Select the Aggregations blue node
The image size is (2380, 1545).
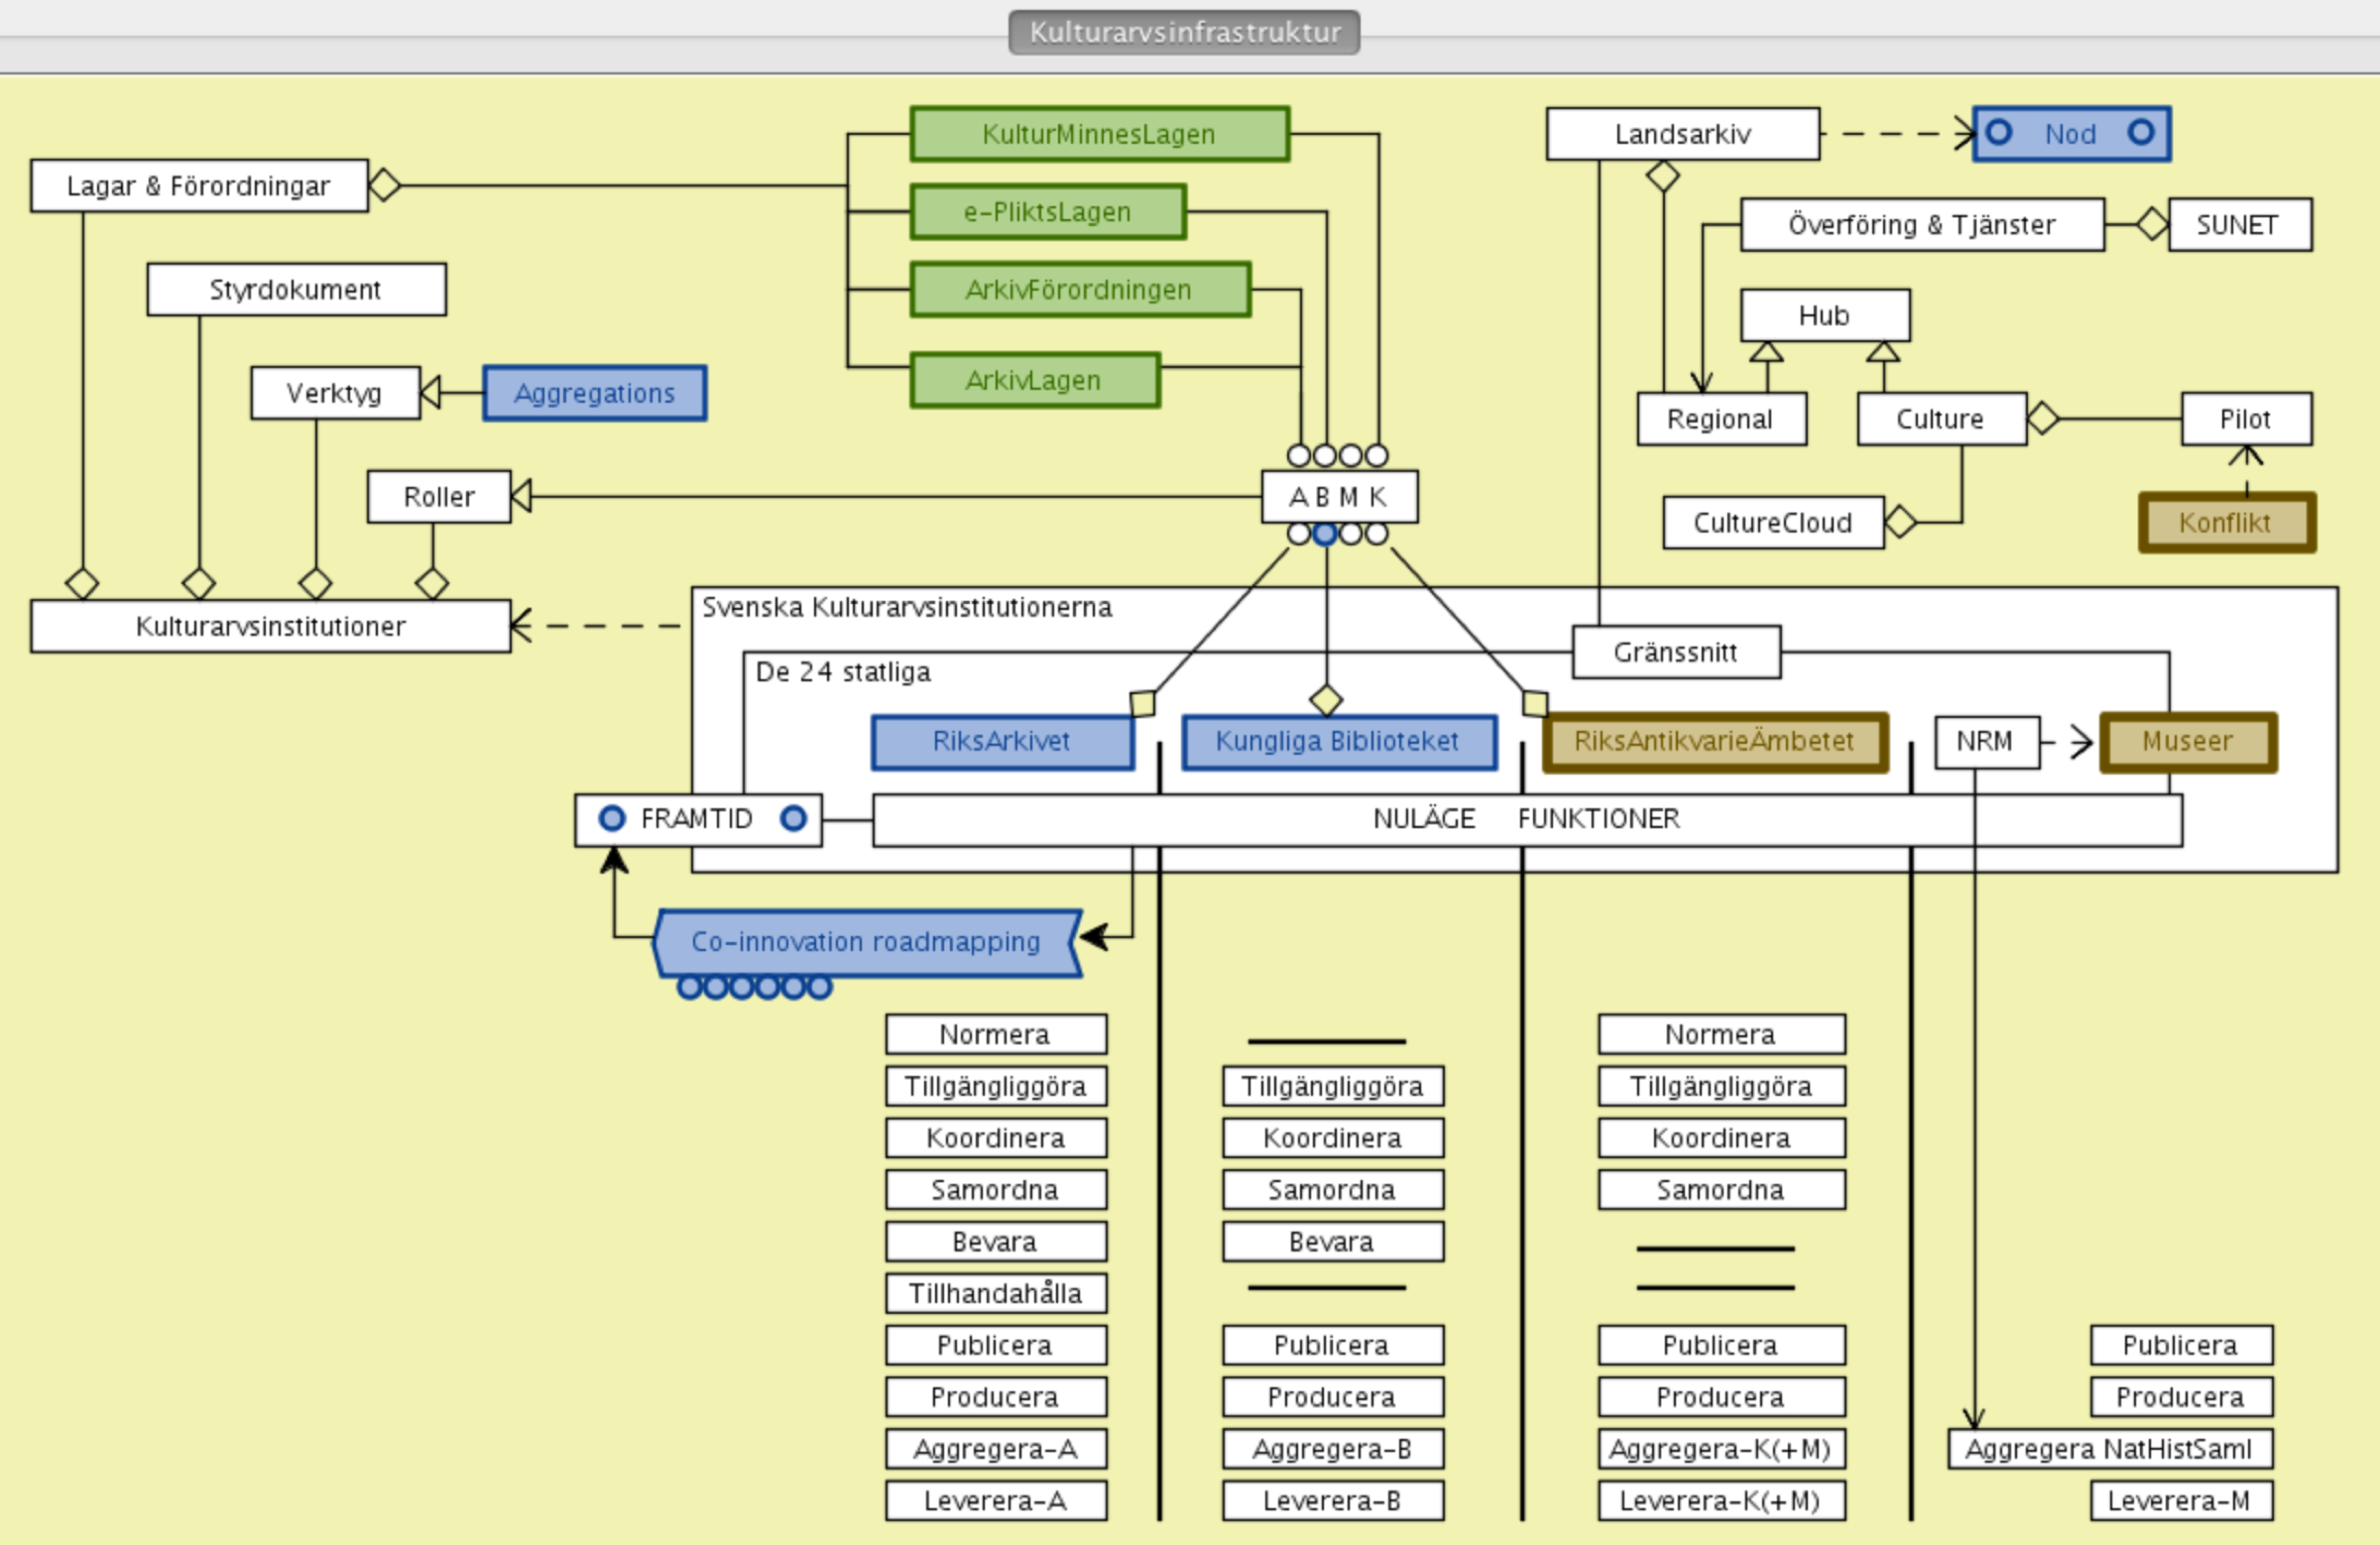coord(594,393)
